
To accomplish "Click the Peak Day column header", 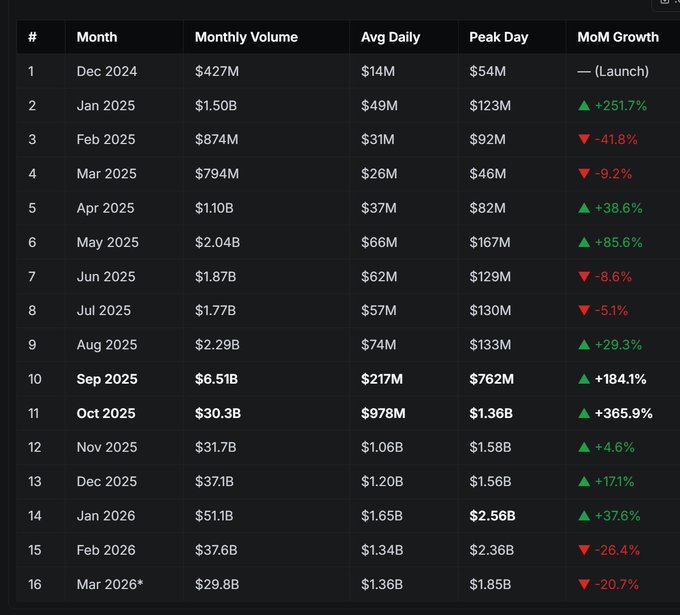I will click(498, 37).
